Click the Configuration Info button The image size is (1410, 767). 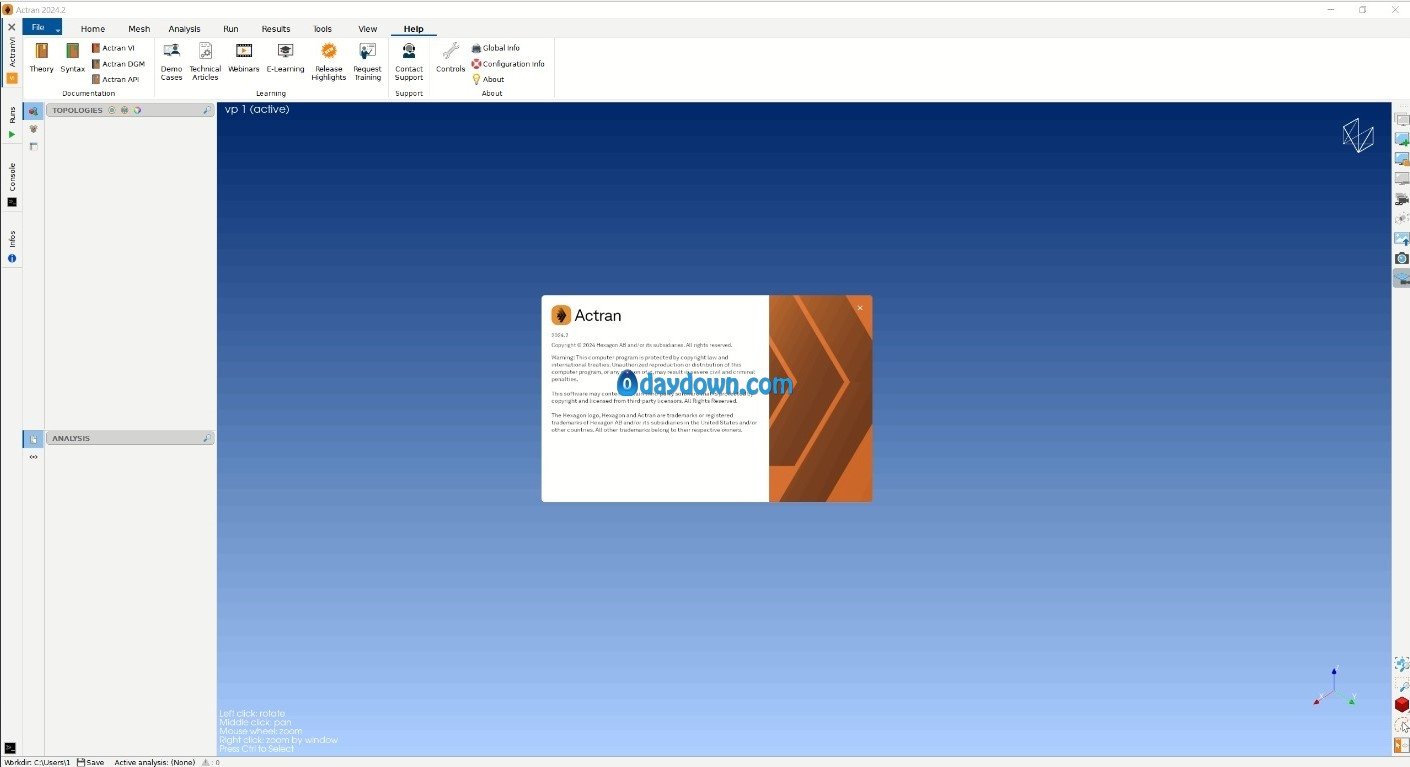pyautogui.click(x=508, y=63)
